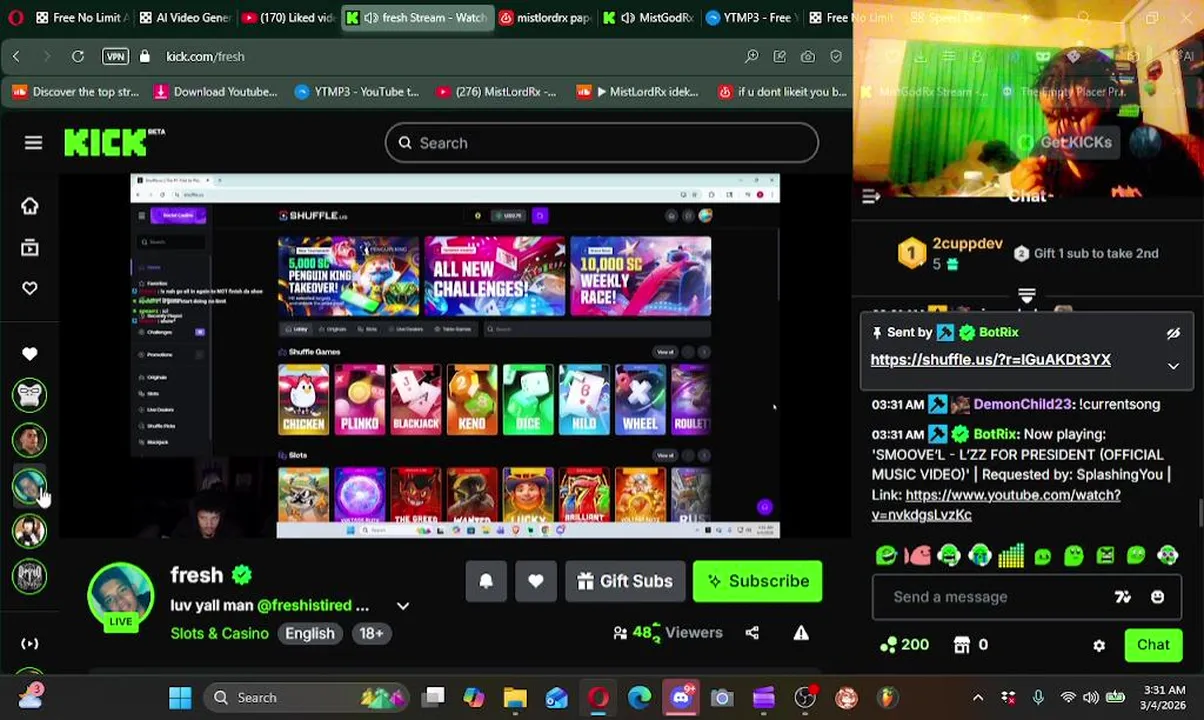Open taskbar volume speaker icon
Screen dimensions: 1204x720
pos(1091,697)
